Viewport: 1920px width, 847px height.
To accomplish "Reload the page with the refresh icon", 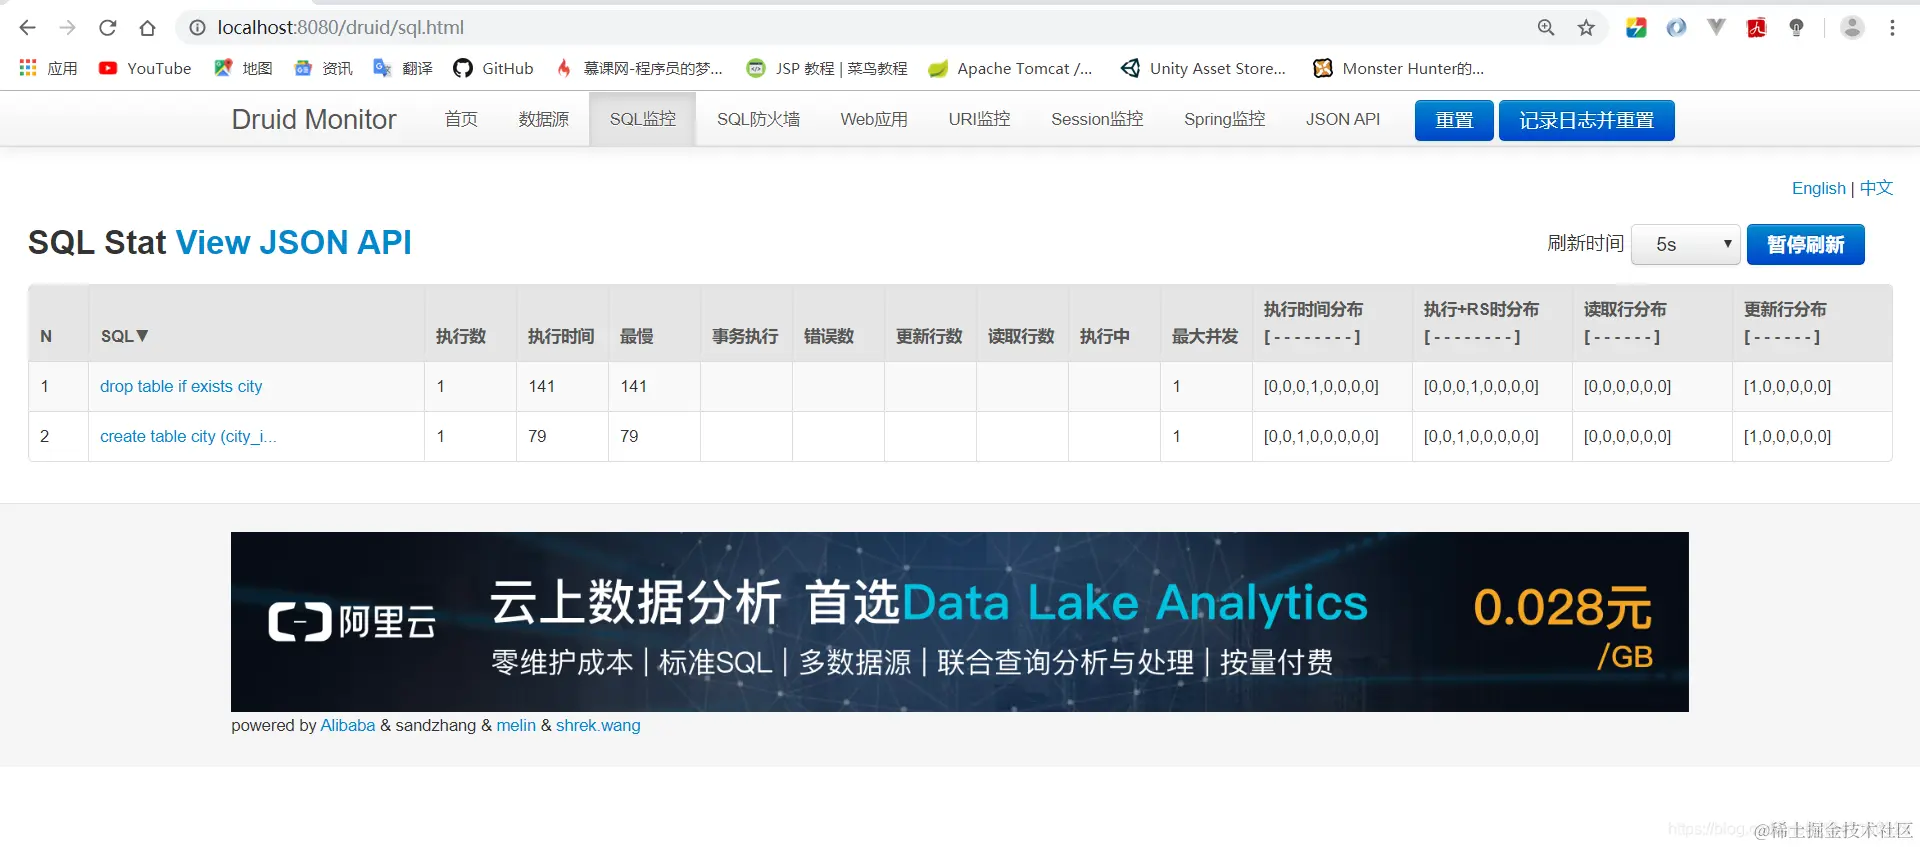I will coord(108,28).
